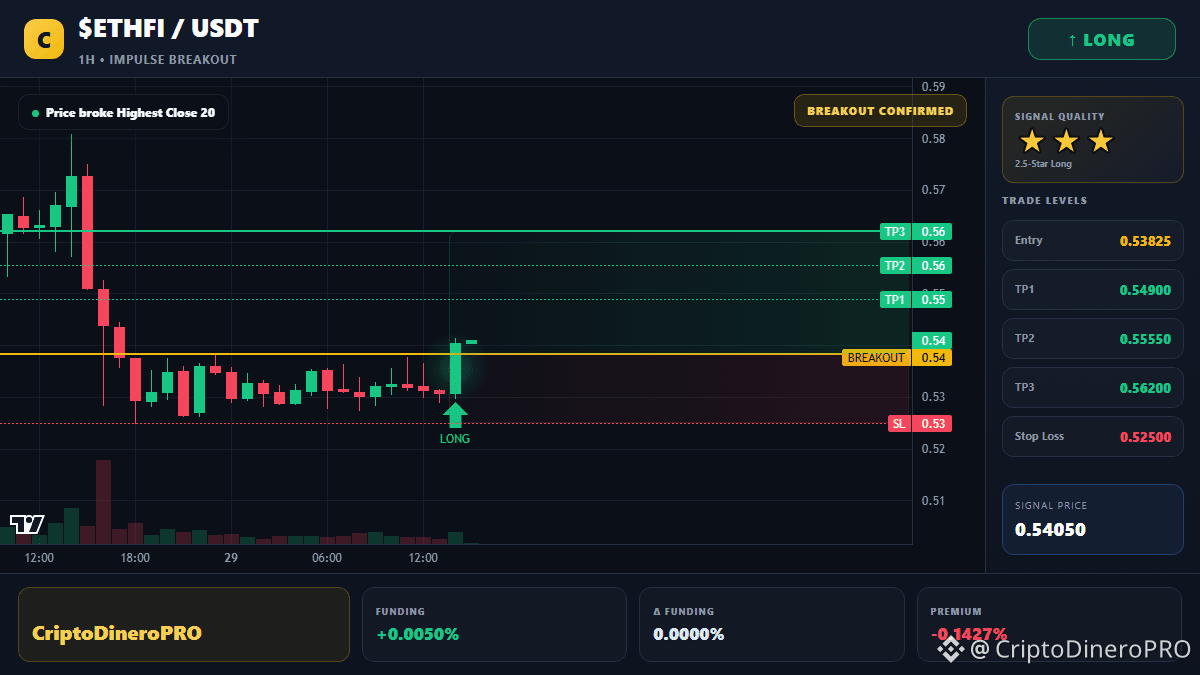Click the Δ Funding 0.0000% card

pyautogui.click(x=772, y=624)
